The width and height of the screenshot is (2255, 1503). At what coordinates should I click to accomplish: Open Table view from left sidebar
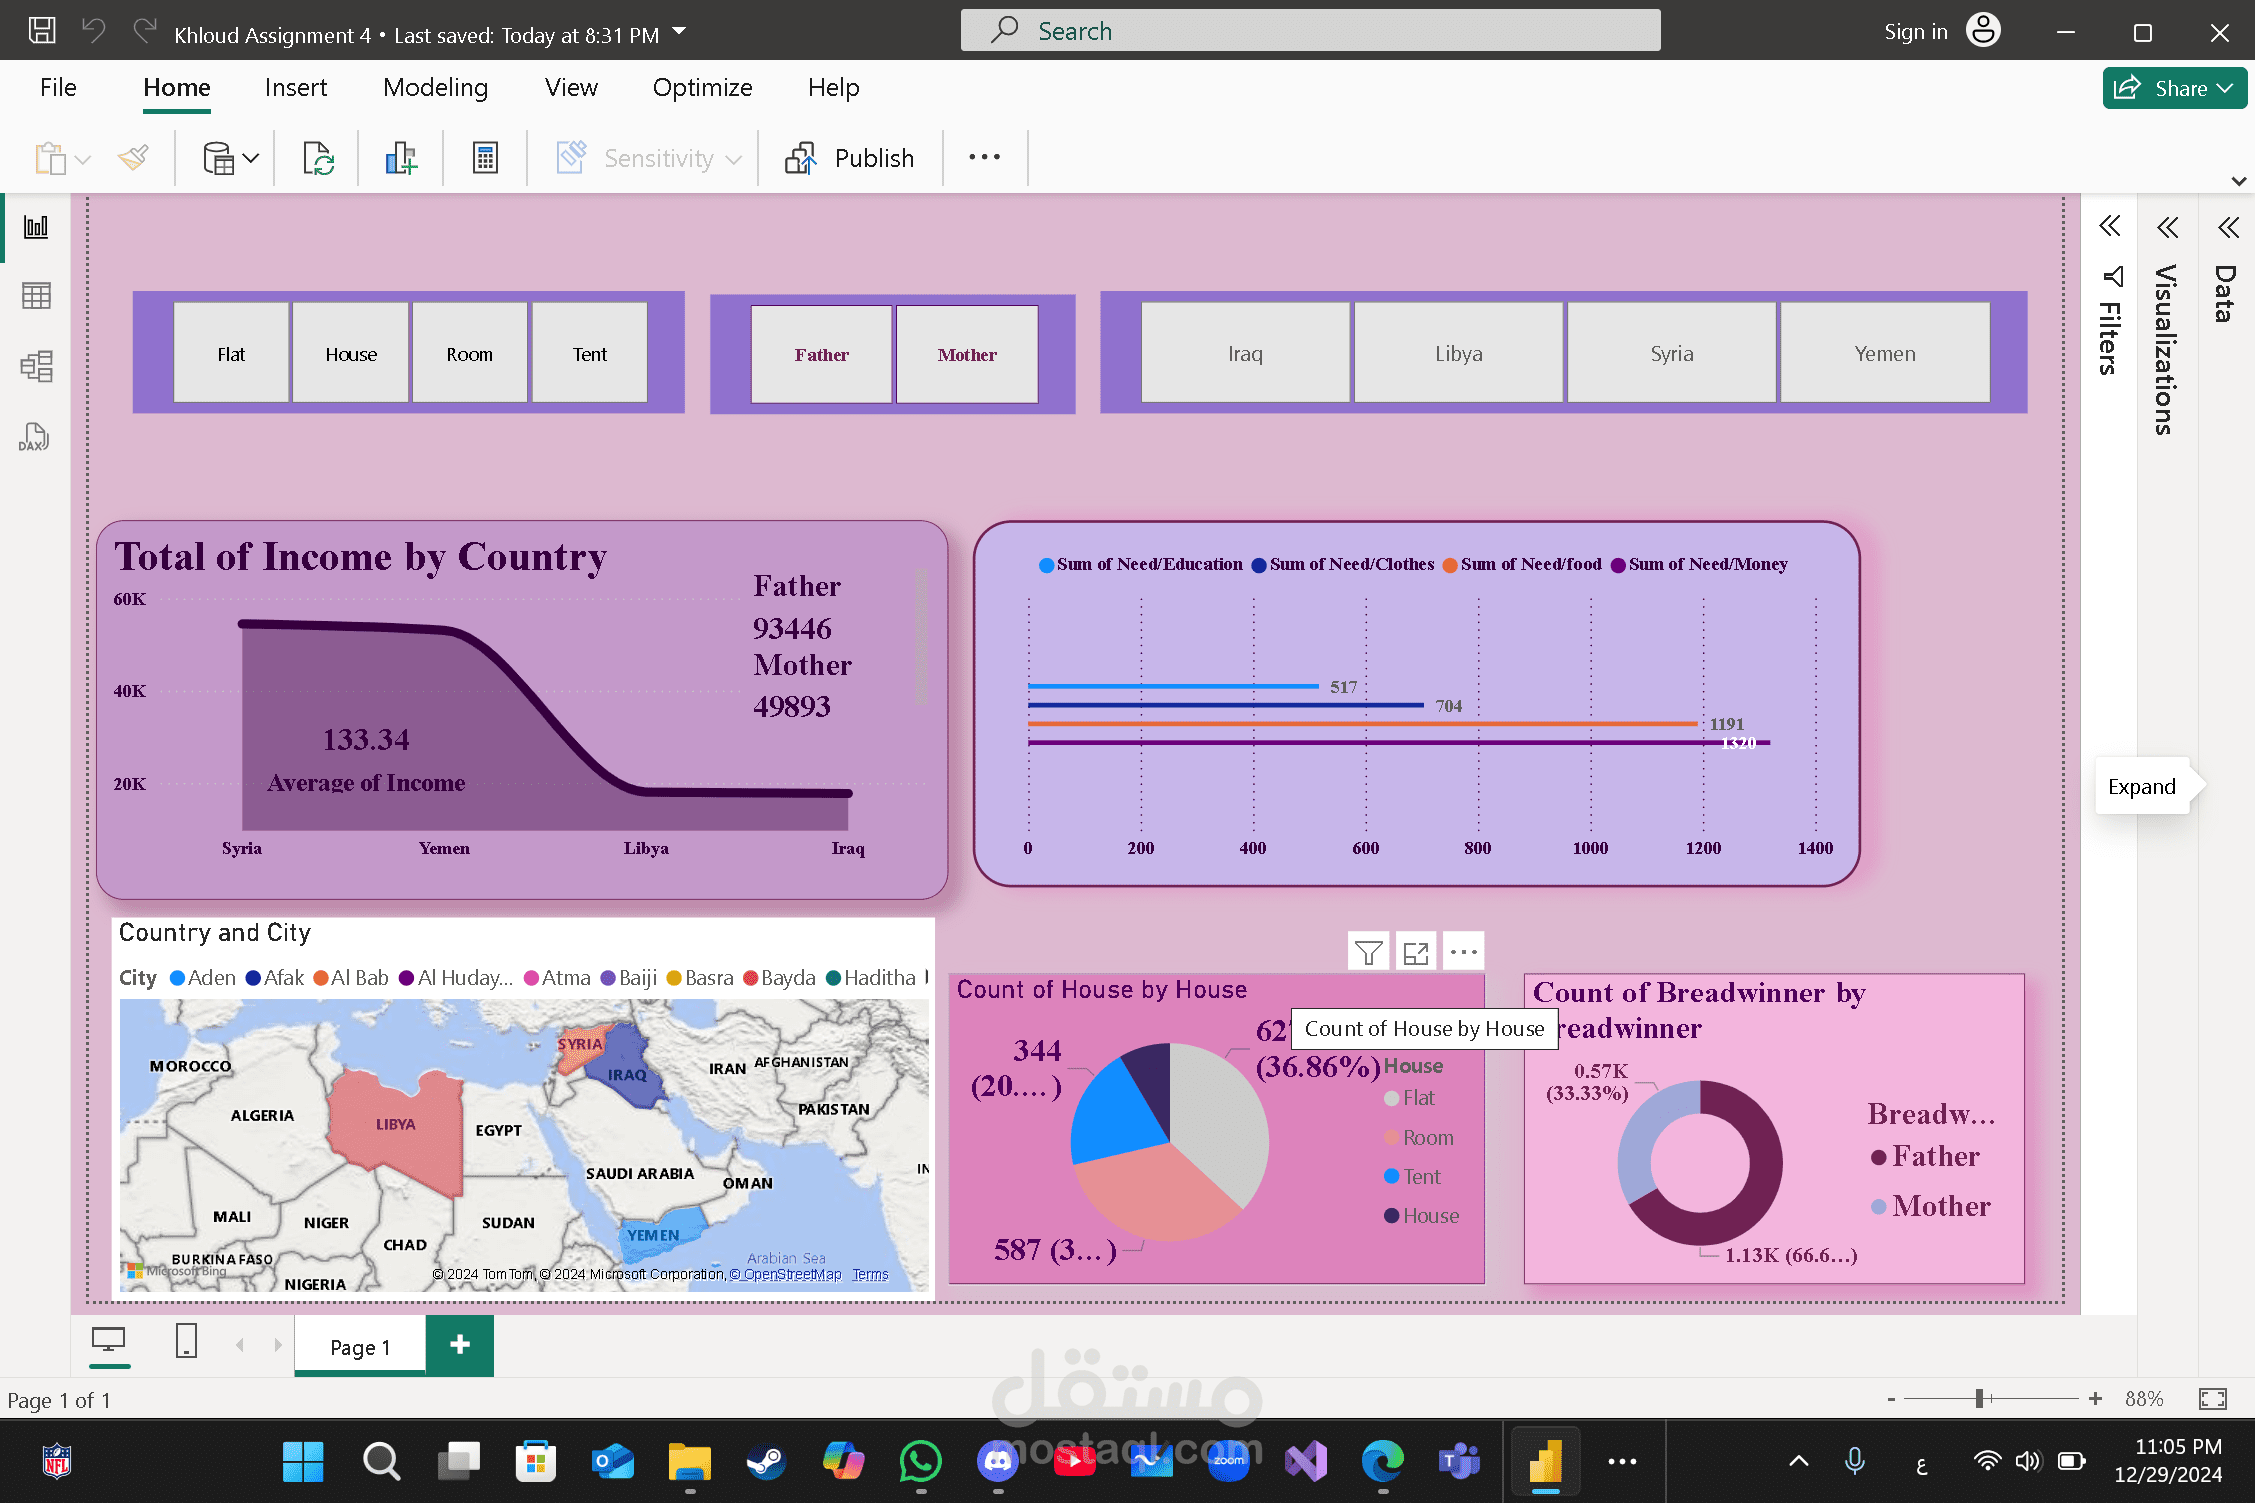click(x=36, y=296)
